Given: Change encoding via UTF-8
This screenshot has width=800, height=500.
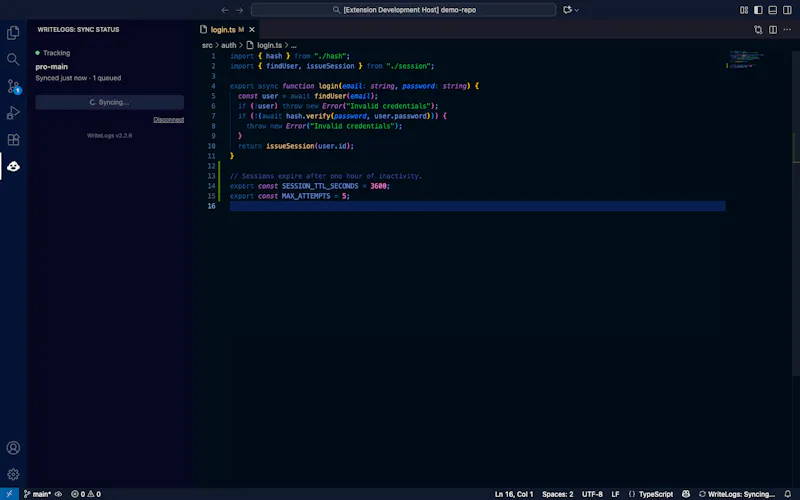Looking at the screenshot, I should point(592,494).
